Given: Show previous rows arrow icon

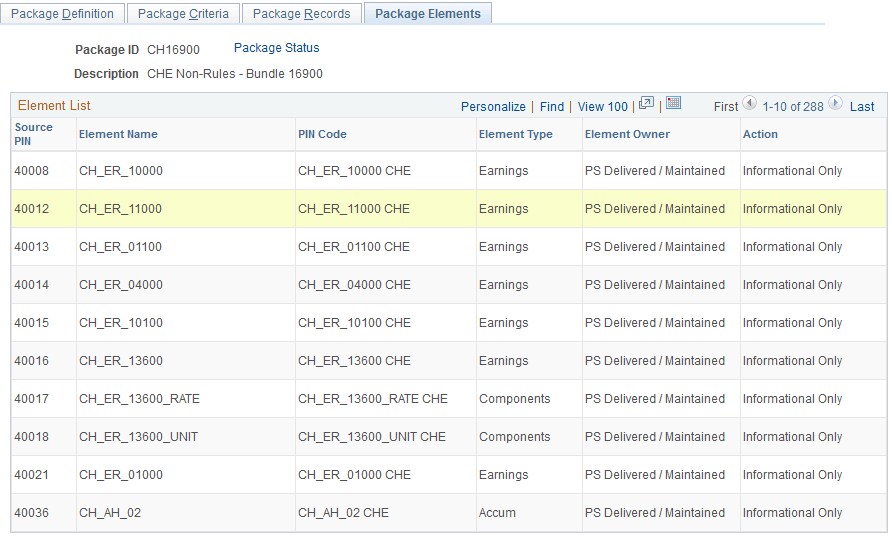Looking at the screenshot, I should tap(750, 104).
